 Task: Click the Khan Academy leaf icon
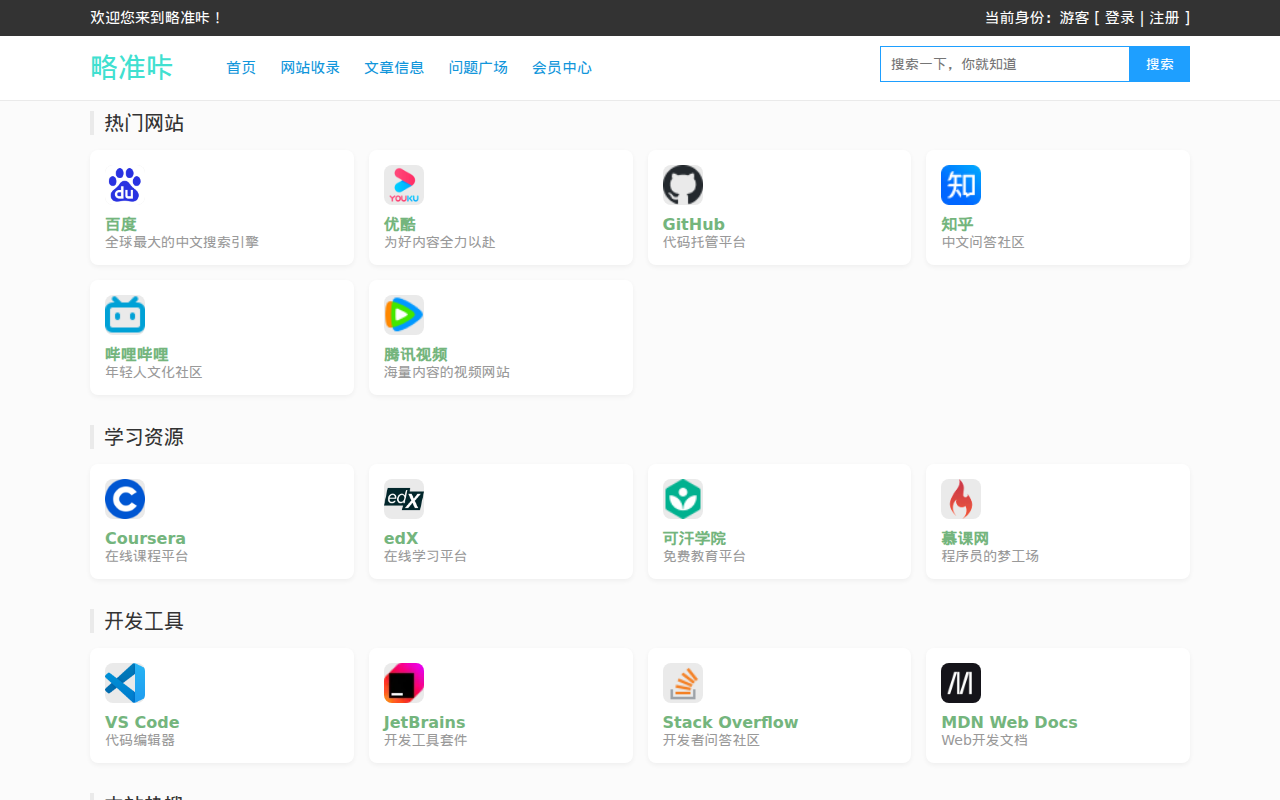[x=682, y=499]
